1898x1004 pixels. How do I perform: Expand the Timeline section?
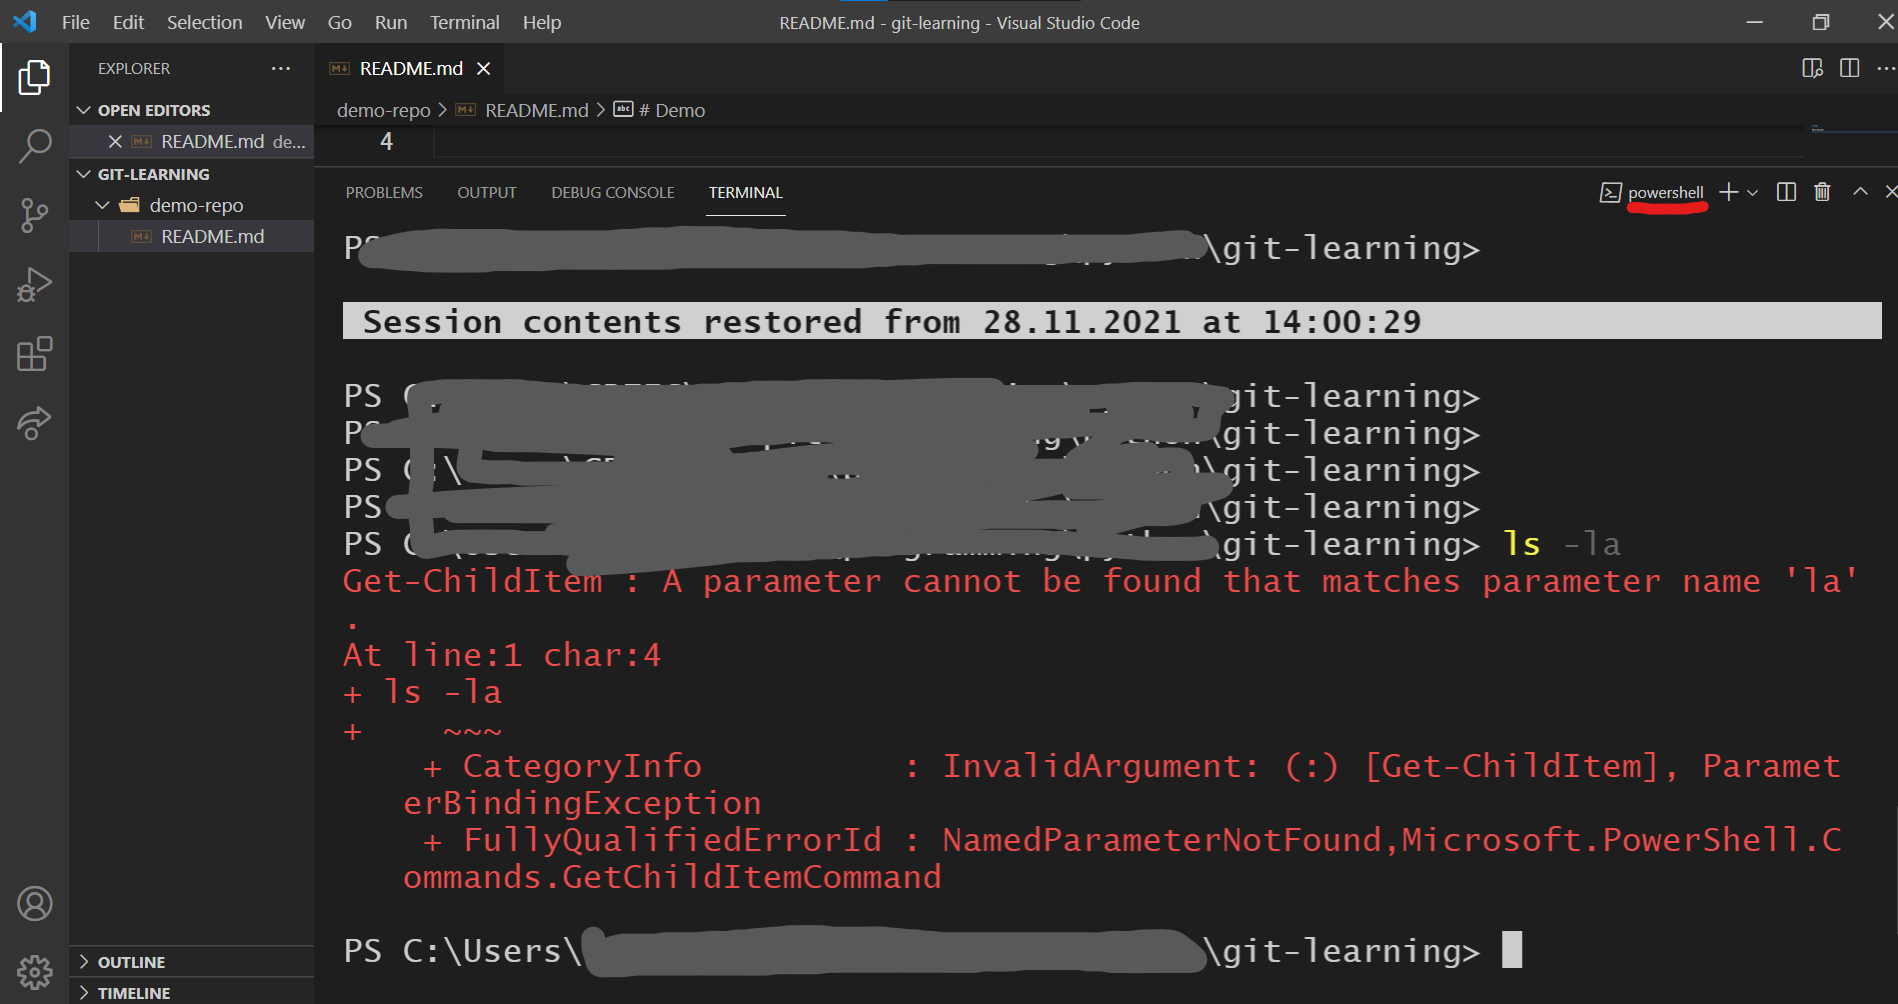pyautogui.click(x=191, y=993)
